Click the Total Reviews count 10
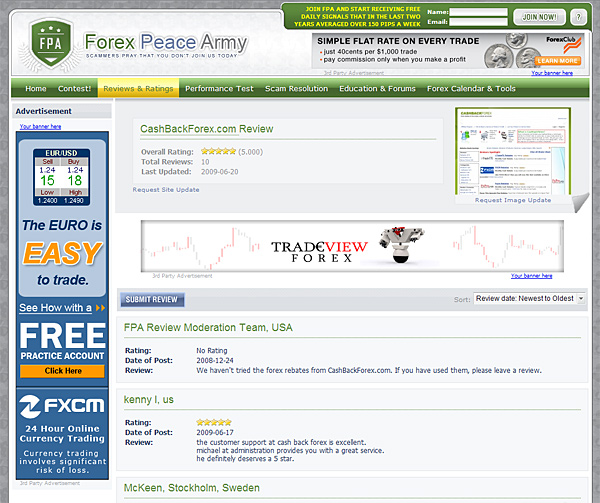This screenshot has height=503, width=600. click(x=205, y=162)
